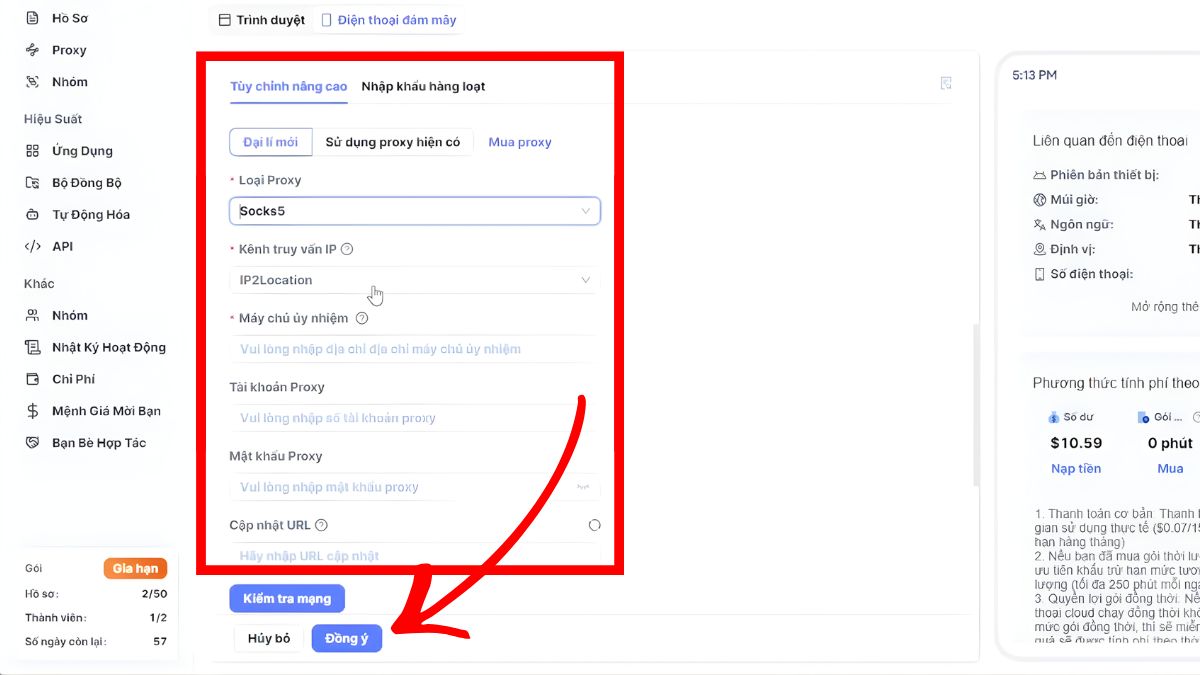
Task: Open Ứng Dụng from the sidebar
Action: click(x=74, y=150)
